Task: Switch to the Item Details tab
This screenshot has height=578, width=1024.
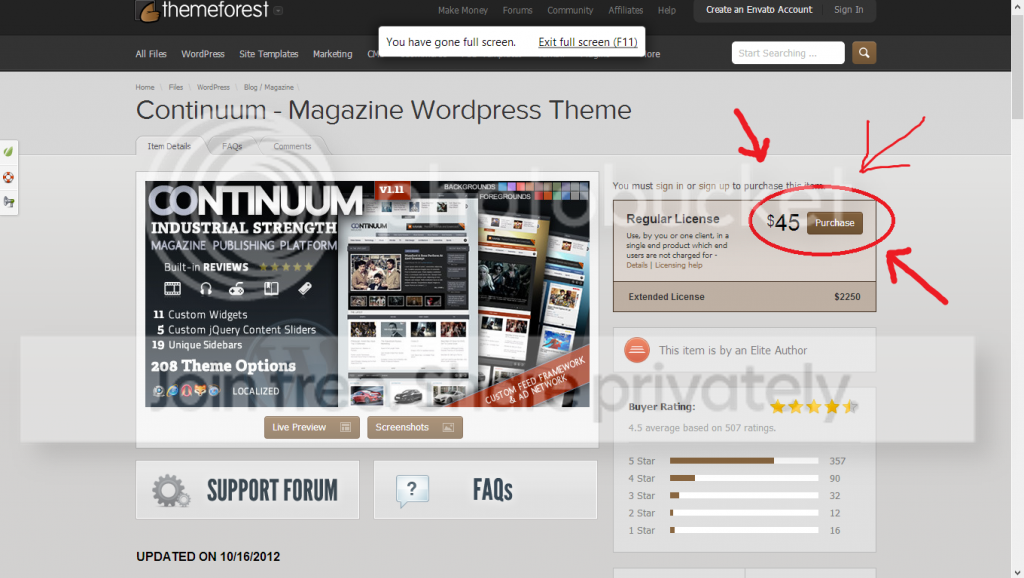Action: pos(169,146)
